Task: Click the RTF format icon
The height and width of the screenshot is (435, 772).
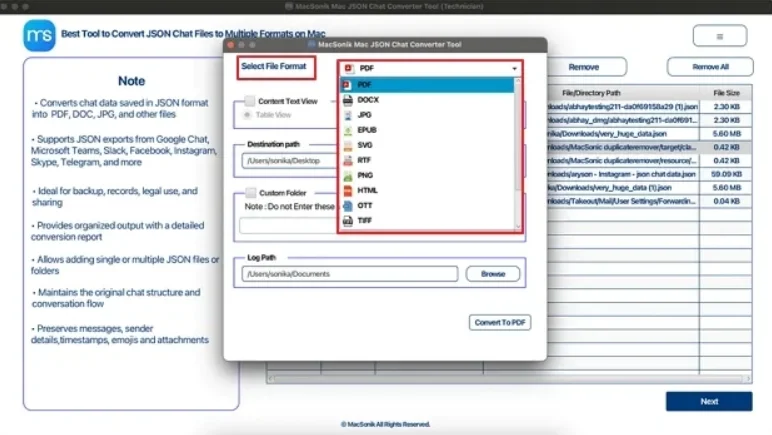Action: 348,160
